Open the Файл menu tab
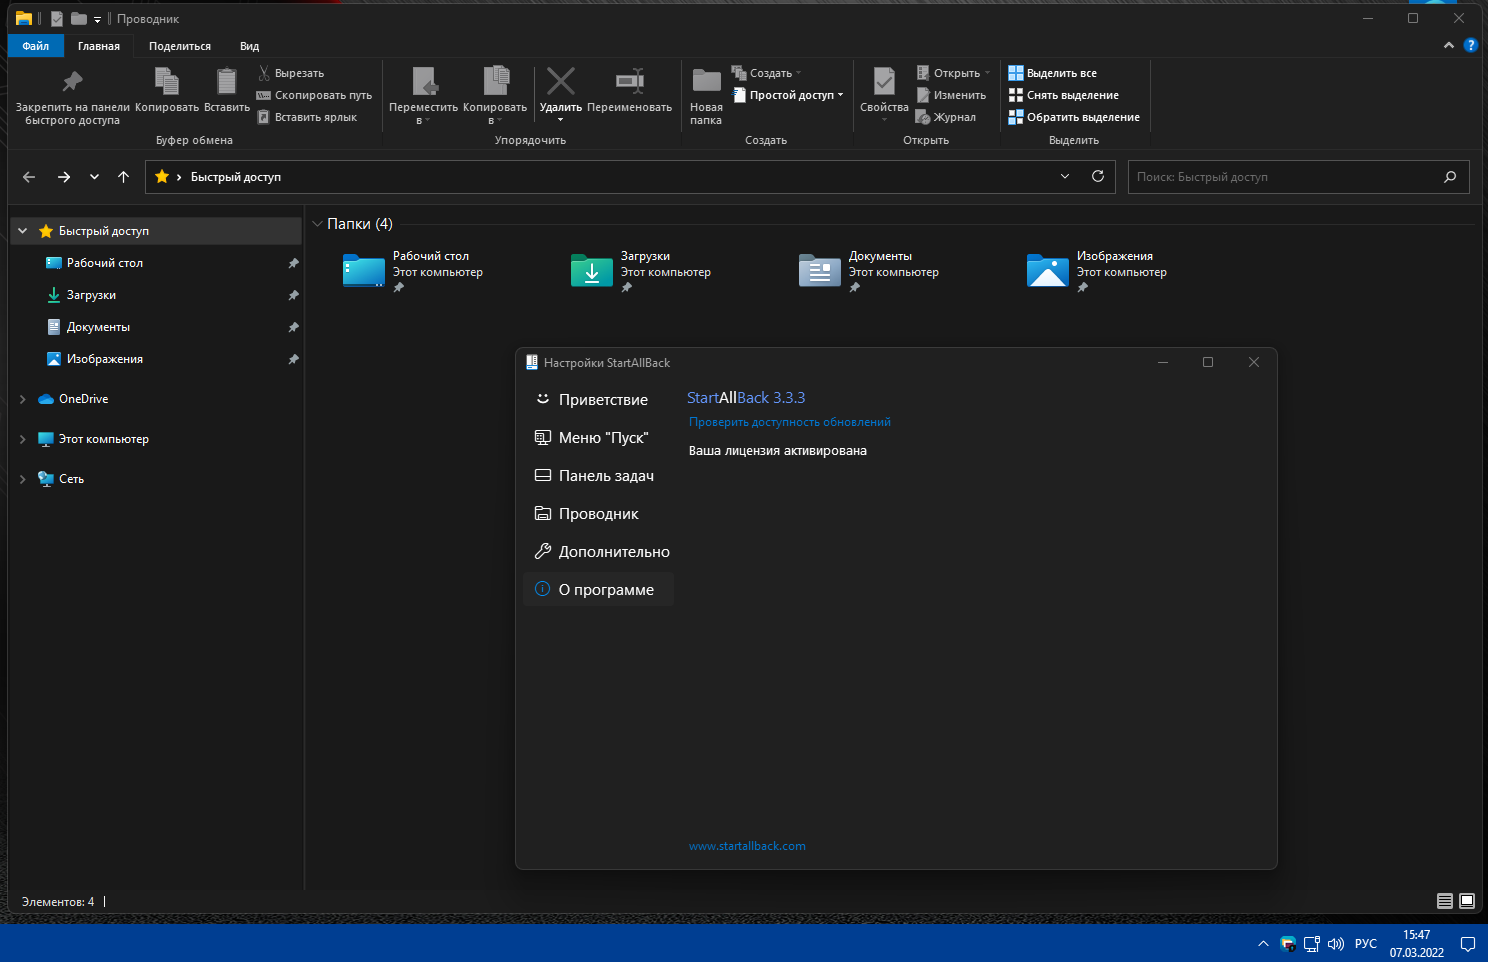The image size is (1488, 962). coord(36,46)
